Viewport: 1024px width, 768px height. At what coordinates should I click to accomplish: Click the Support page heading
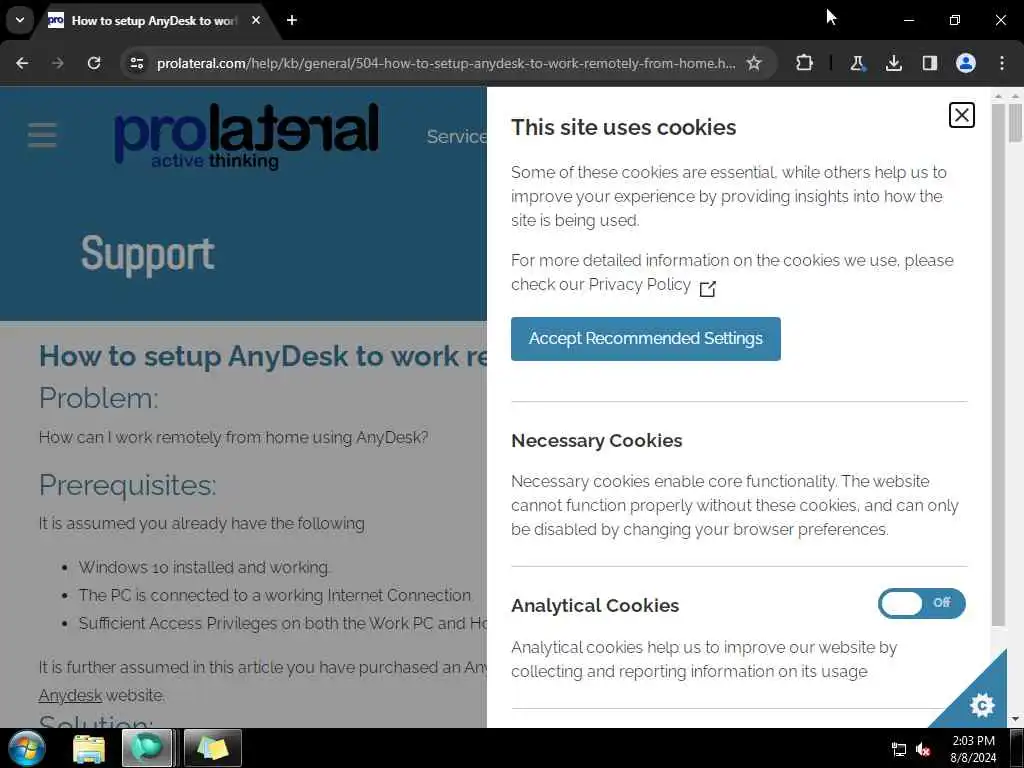click(x=148, y=254)
